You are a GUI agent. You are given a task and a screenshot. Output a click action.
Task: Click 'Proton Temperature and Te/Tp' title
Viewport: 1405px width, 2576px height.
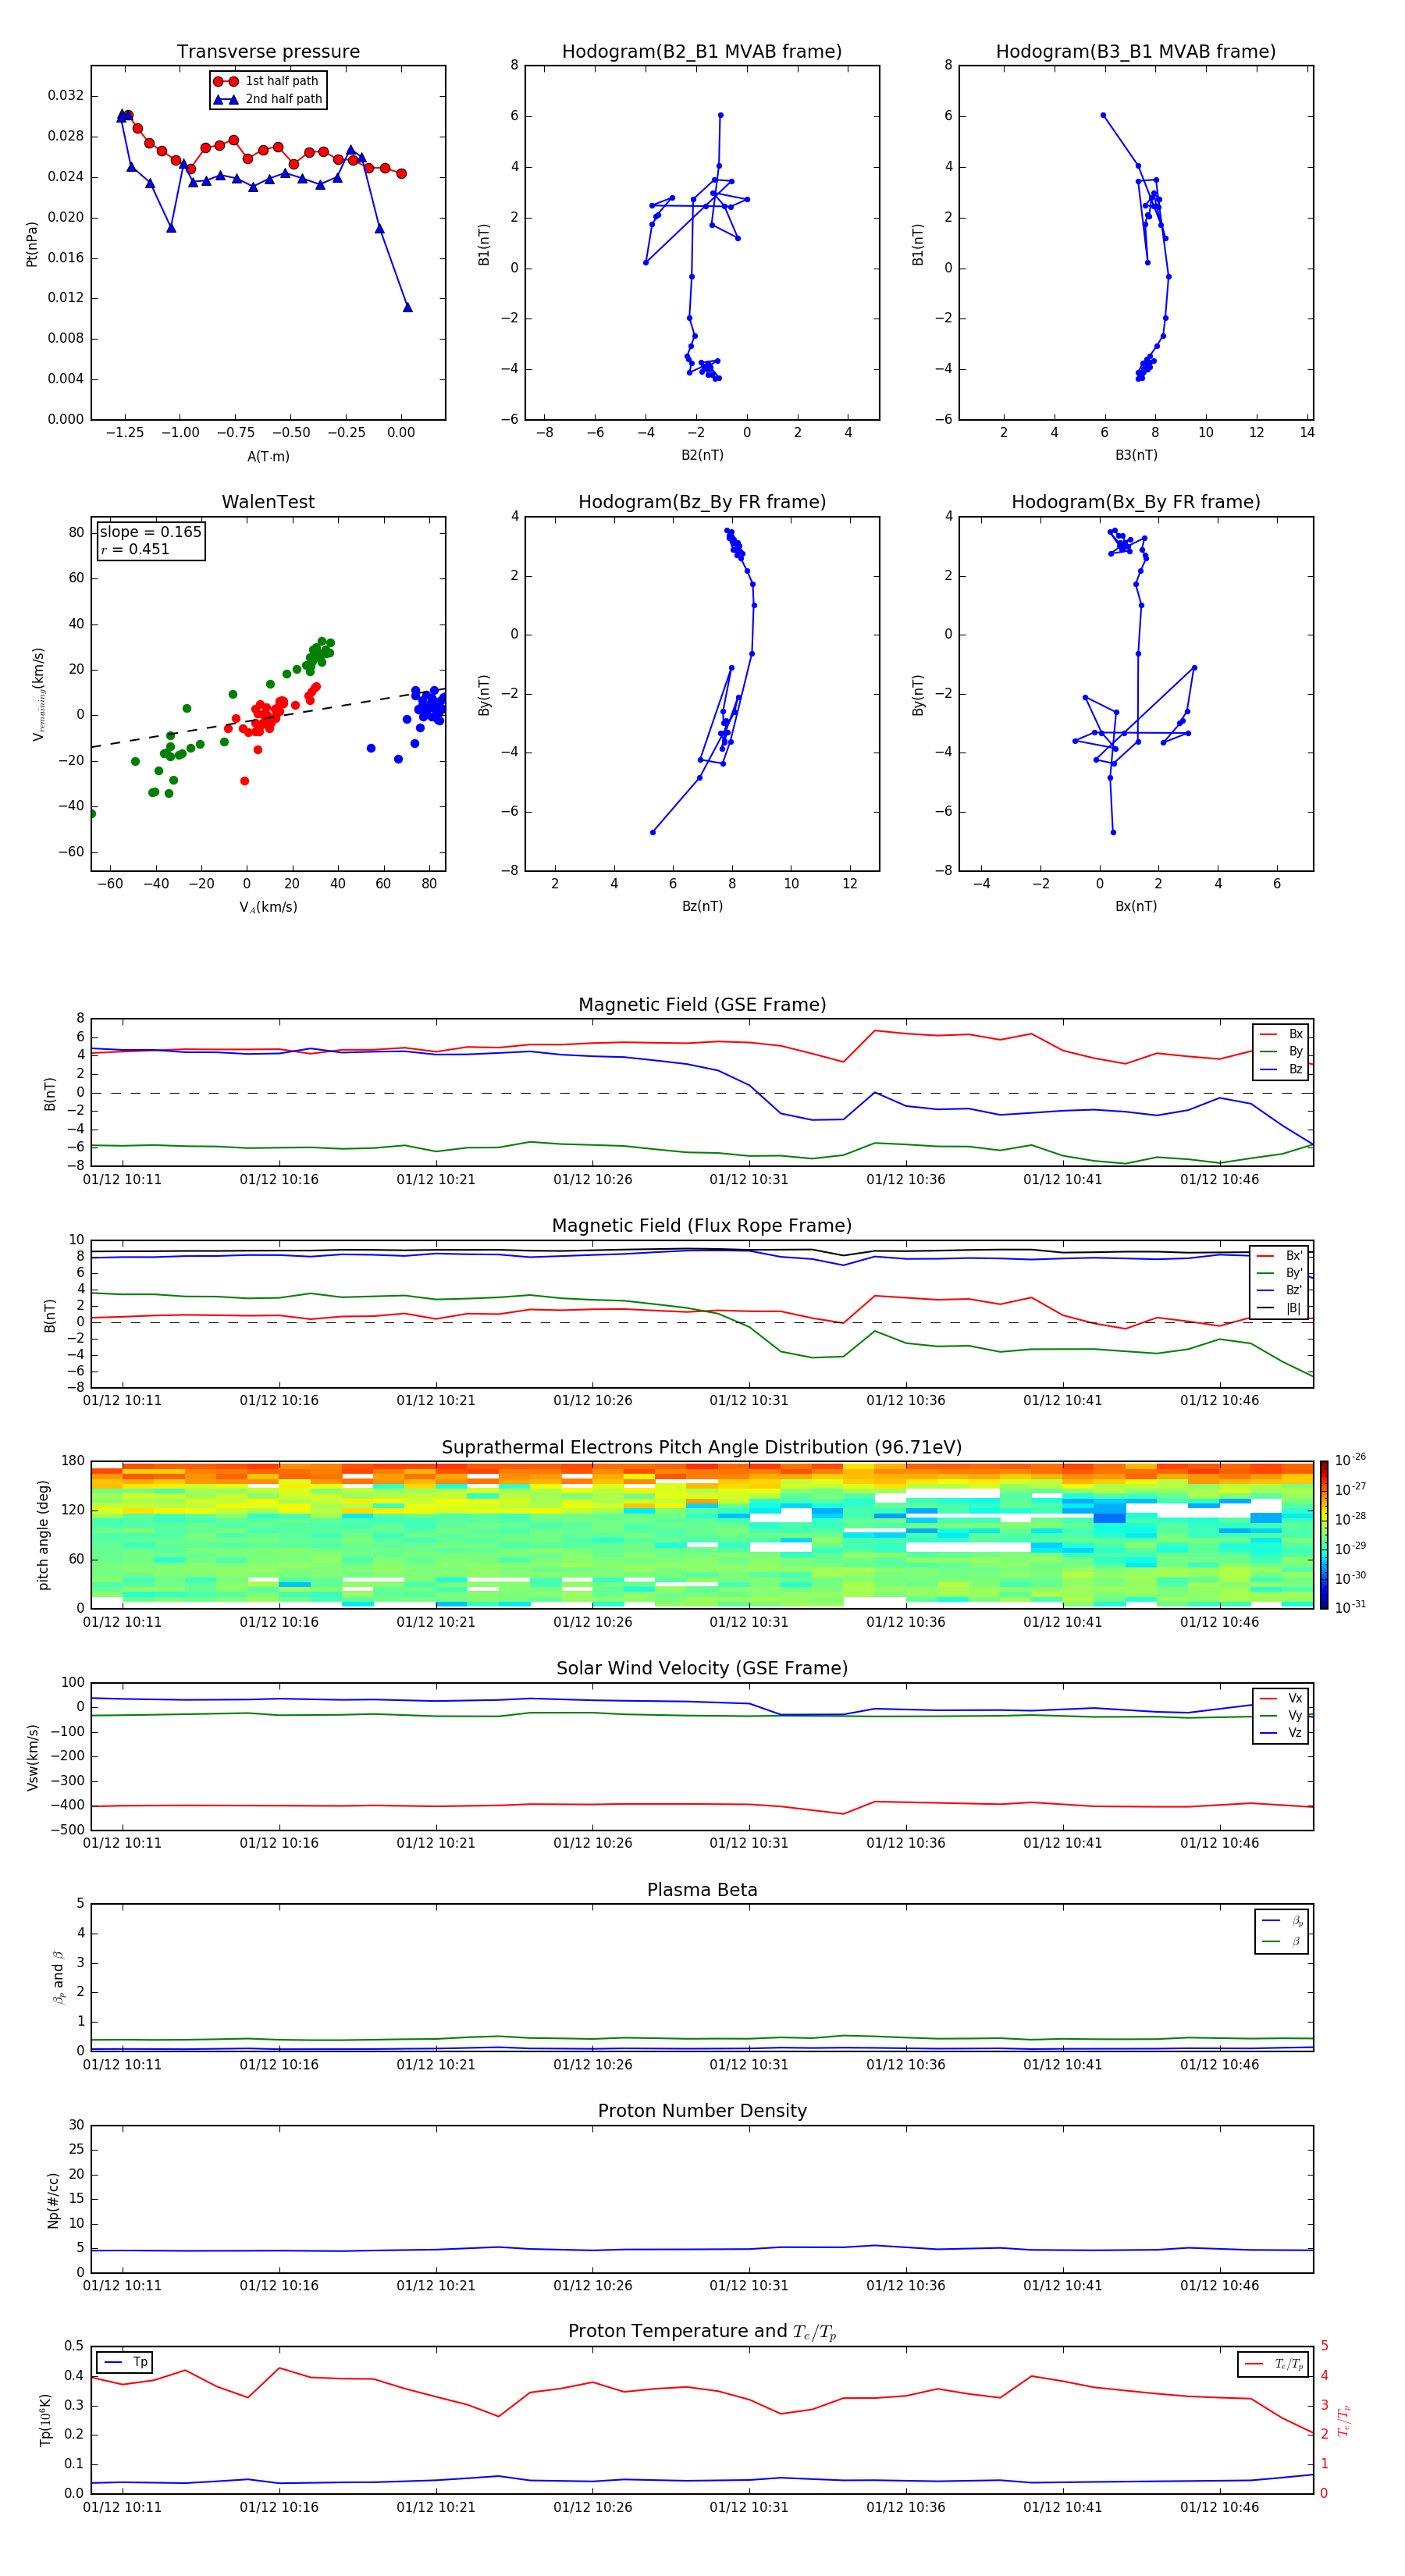[702, 2331]
